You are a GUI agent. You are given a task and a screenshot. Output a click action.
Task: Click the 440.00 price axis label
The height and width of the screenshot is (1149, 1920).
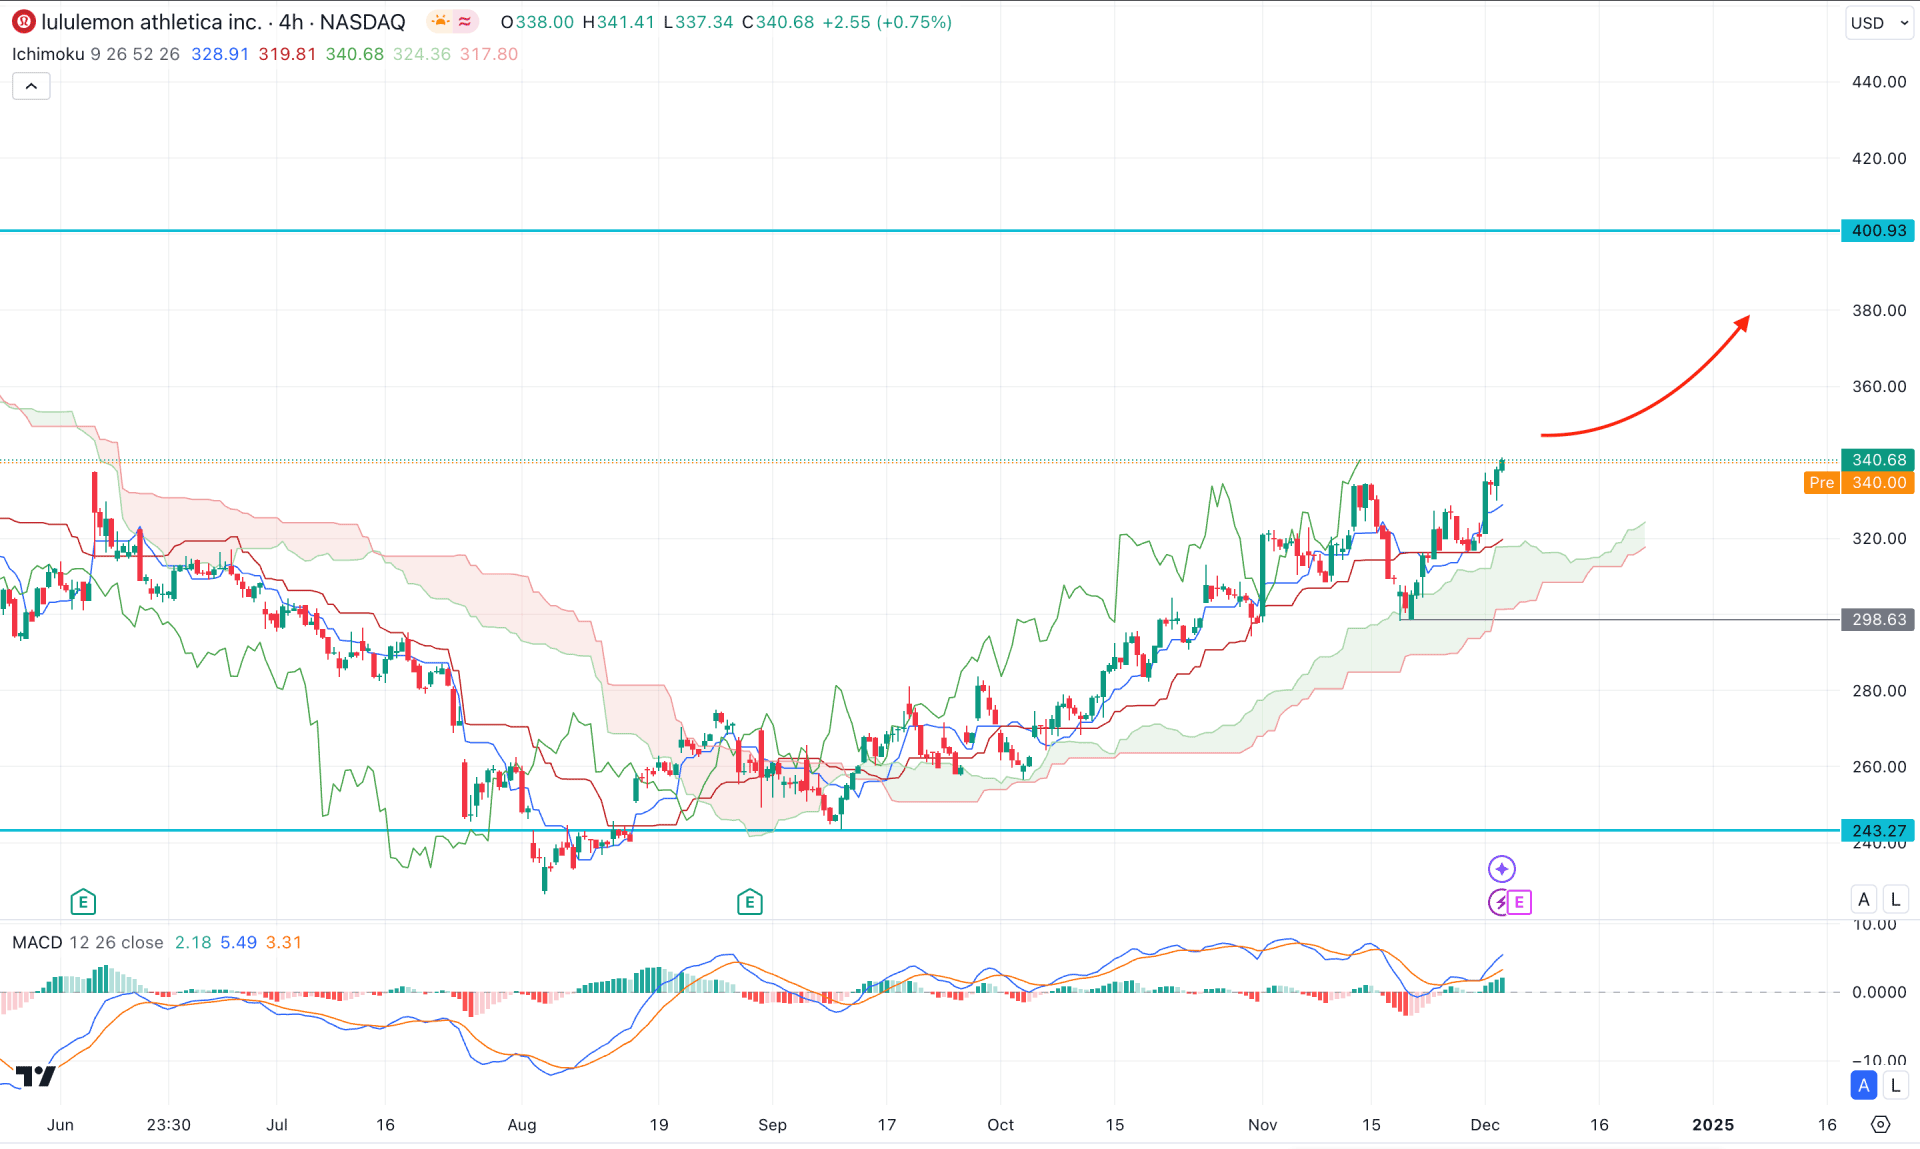tap(1879, 82)
